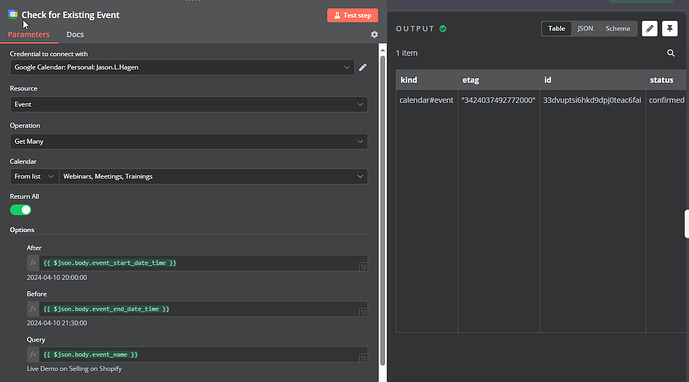The image size is (689, 382).
Task: Open the expression editor for After field
Action: point(363,266)
